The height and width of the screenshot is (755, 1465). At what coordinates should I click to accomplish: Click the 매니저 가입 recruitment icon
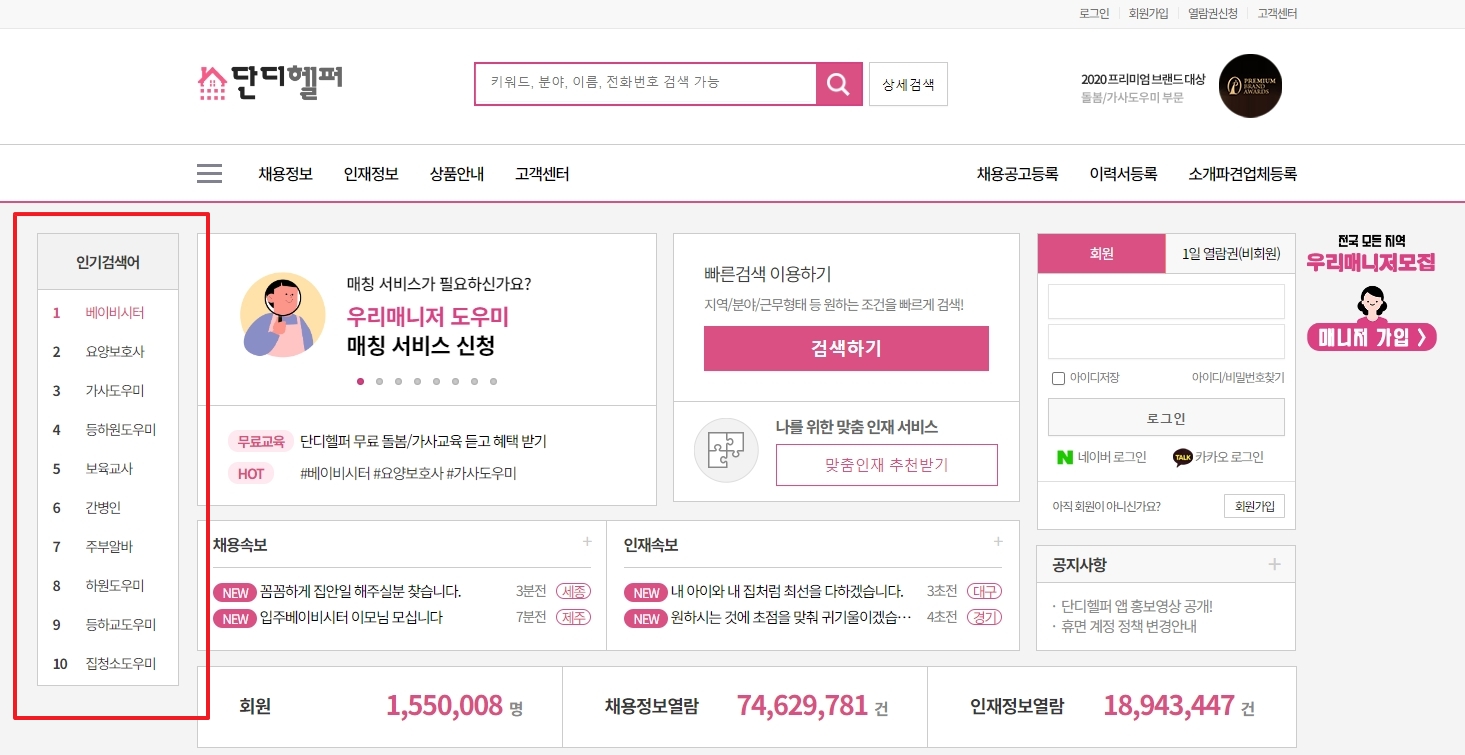(1371, 338)
